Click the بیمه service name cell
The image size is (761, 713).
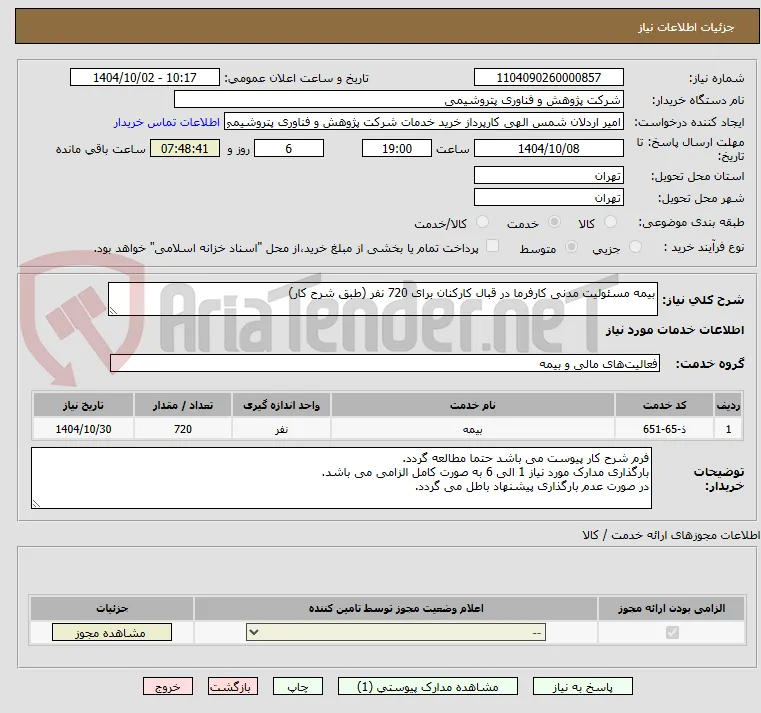click(473, 429)
